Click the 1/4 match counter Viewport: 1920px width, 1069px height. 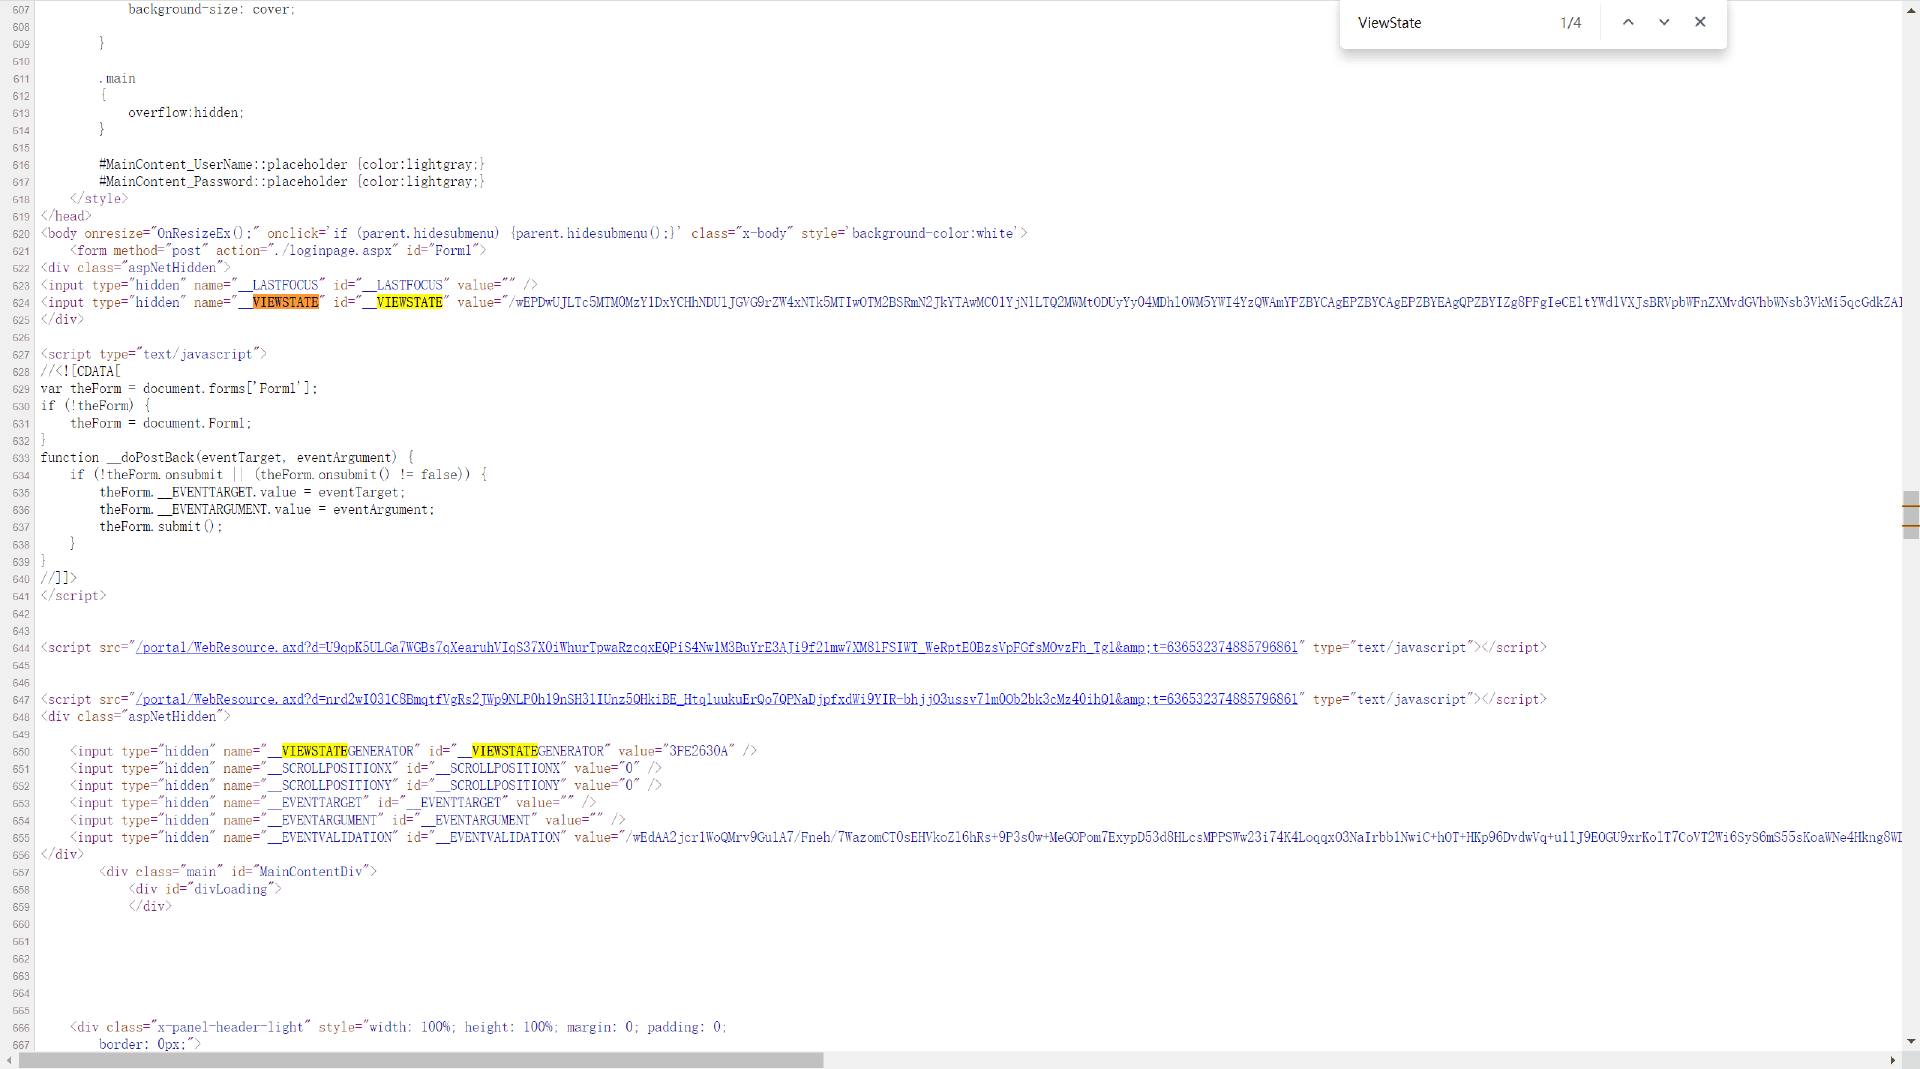[1571, 23]
